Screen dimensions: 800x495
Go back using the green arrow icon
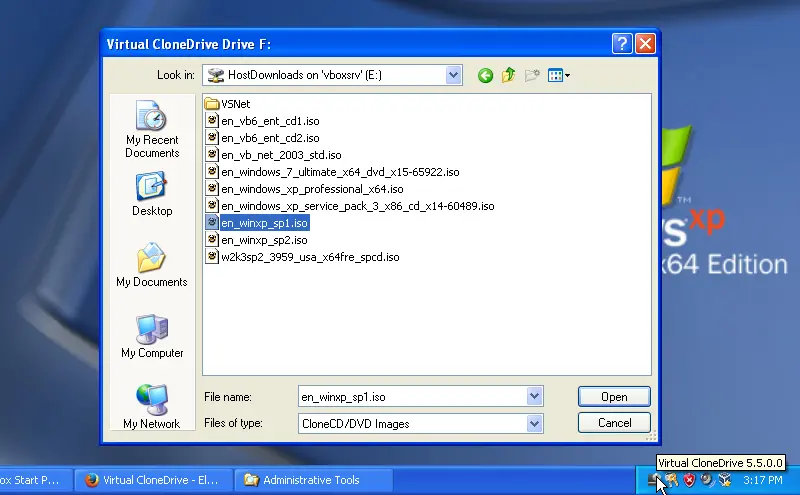coord(485,76)
